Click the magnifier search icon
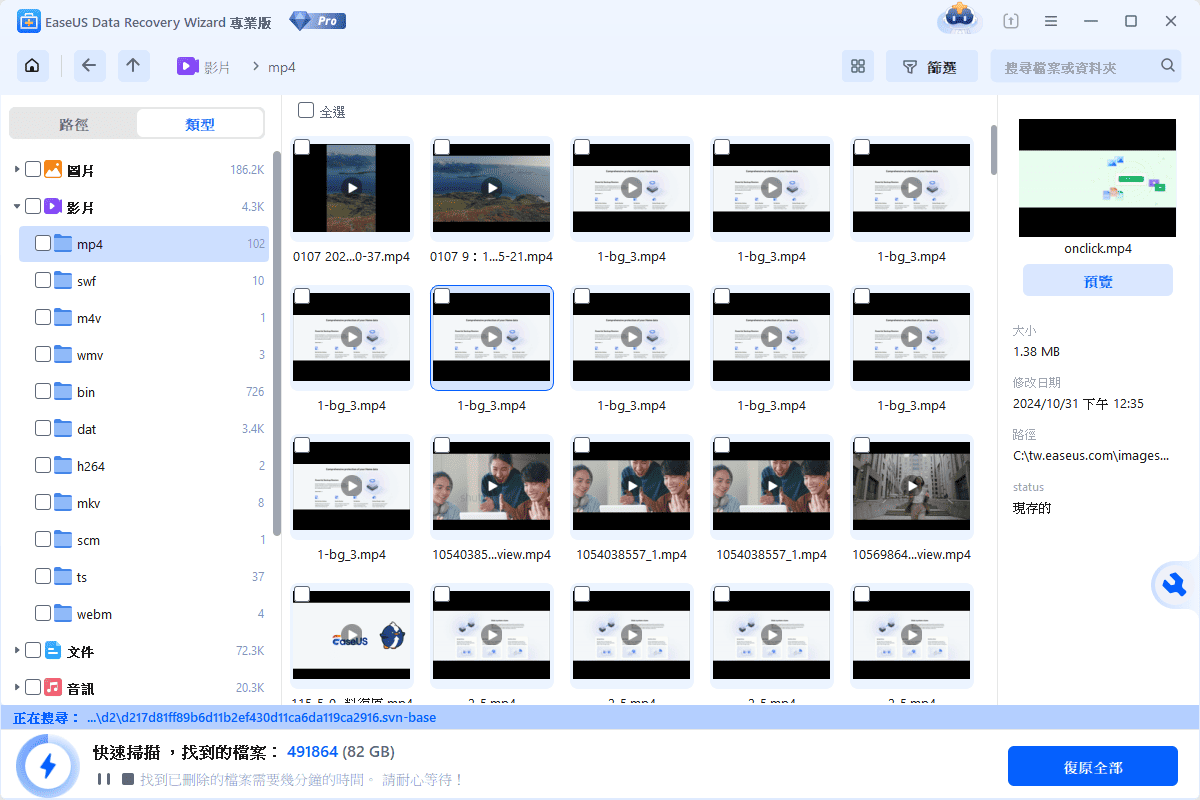Viewport: 1200px width, 800px height. [x=1168, y=66]
